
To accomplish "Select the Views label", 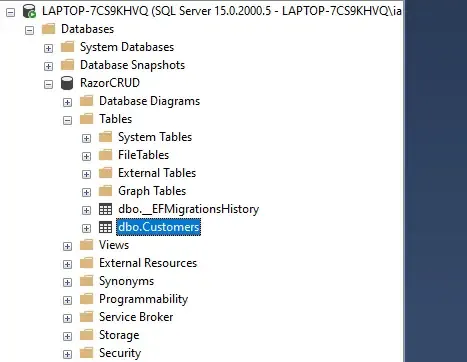I will 114,245.
